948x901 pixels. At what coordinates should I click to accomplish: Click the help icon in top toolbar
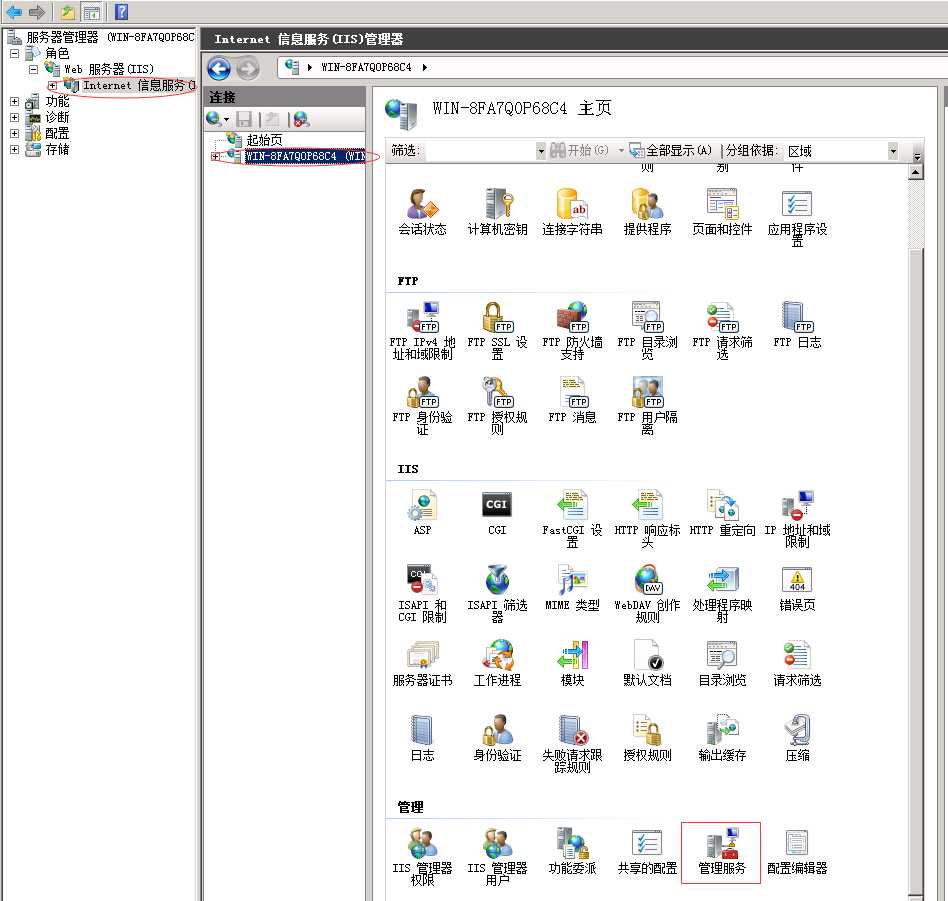click(122, 12)
